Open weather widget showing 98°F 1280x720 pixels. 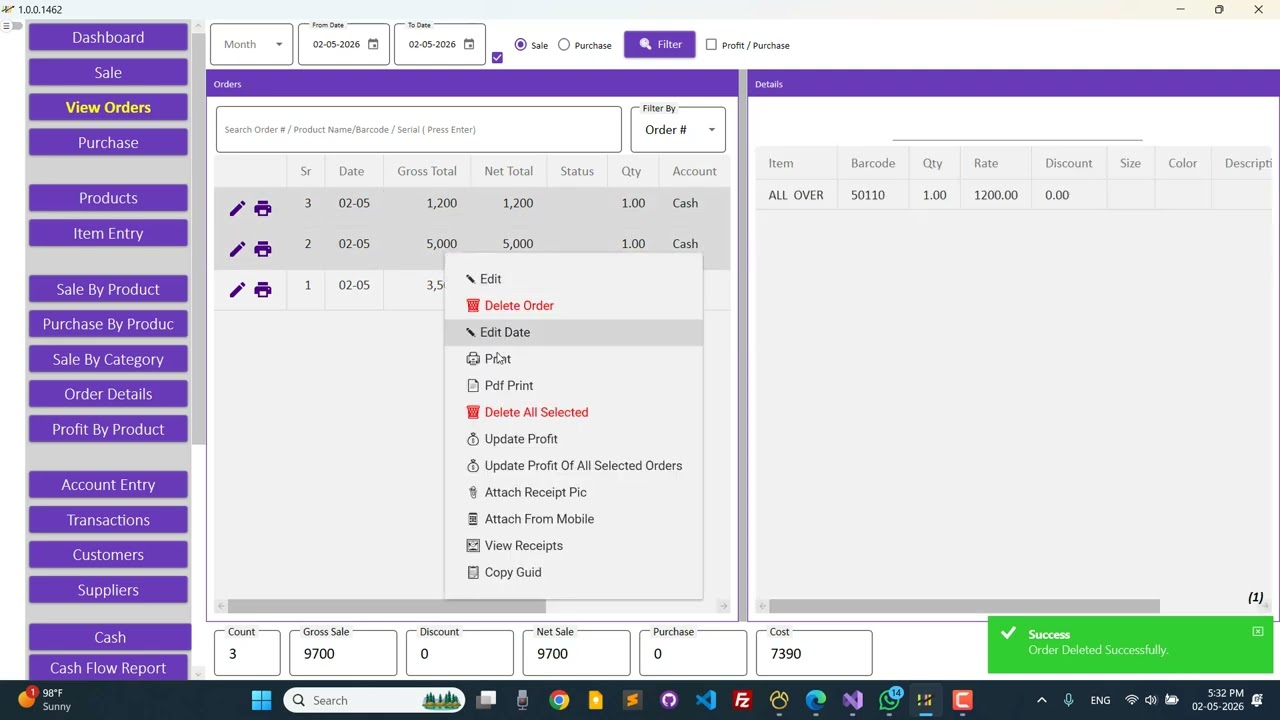pyautogui.click(x=44, y=699)
